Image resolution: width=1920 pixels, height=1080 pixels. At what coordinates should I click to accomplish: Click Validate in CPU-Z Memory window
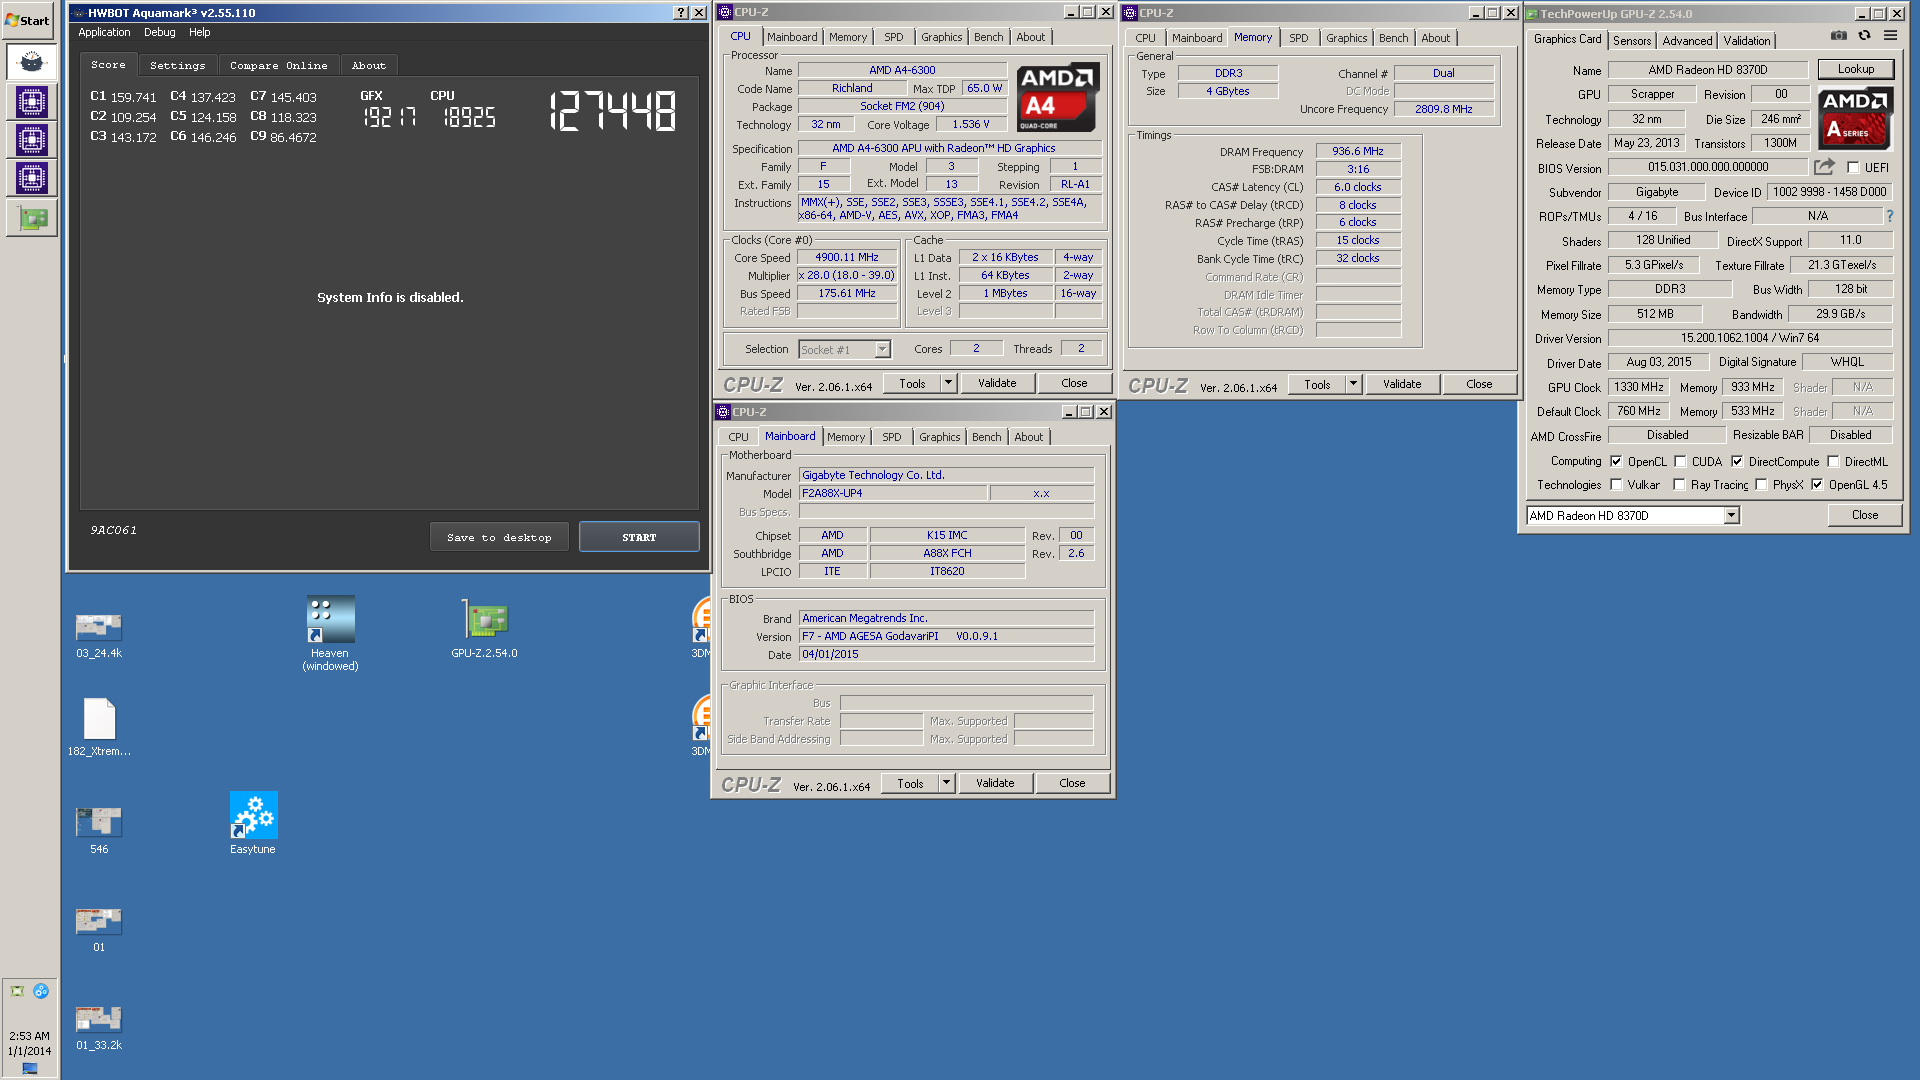pos(1401,384)
